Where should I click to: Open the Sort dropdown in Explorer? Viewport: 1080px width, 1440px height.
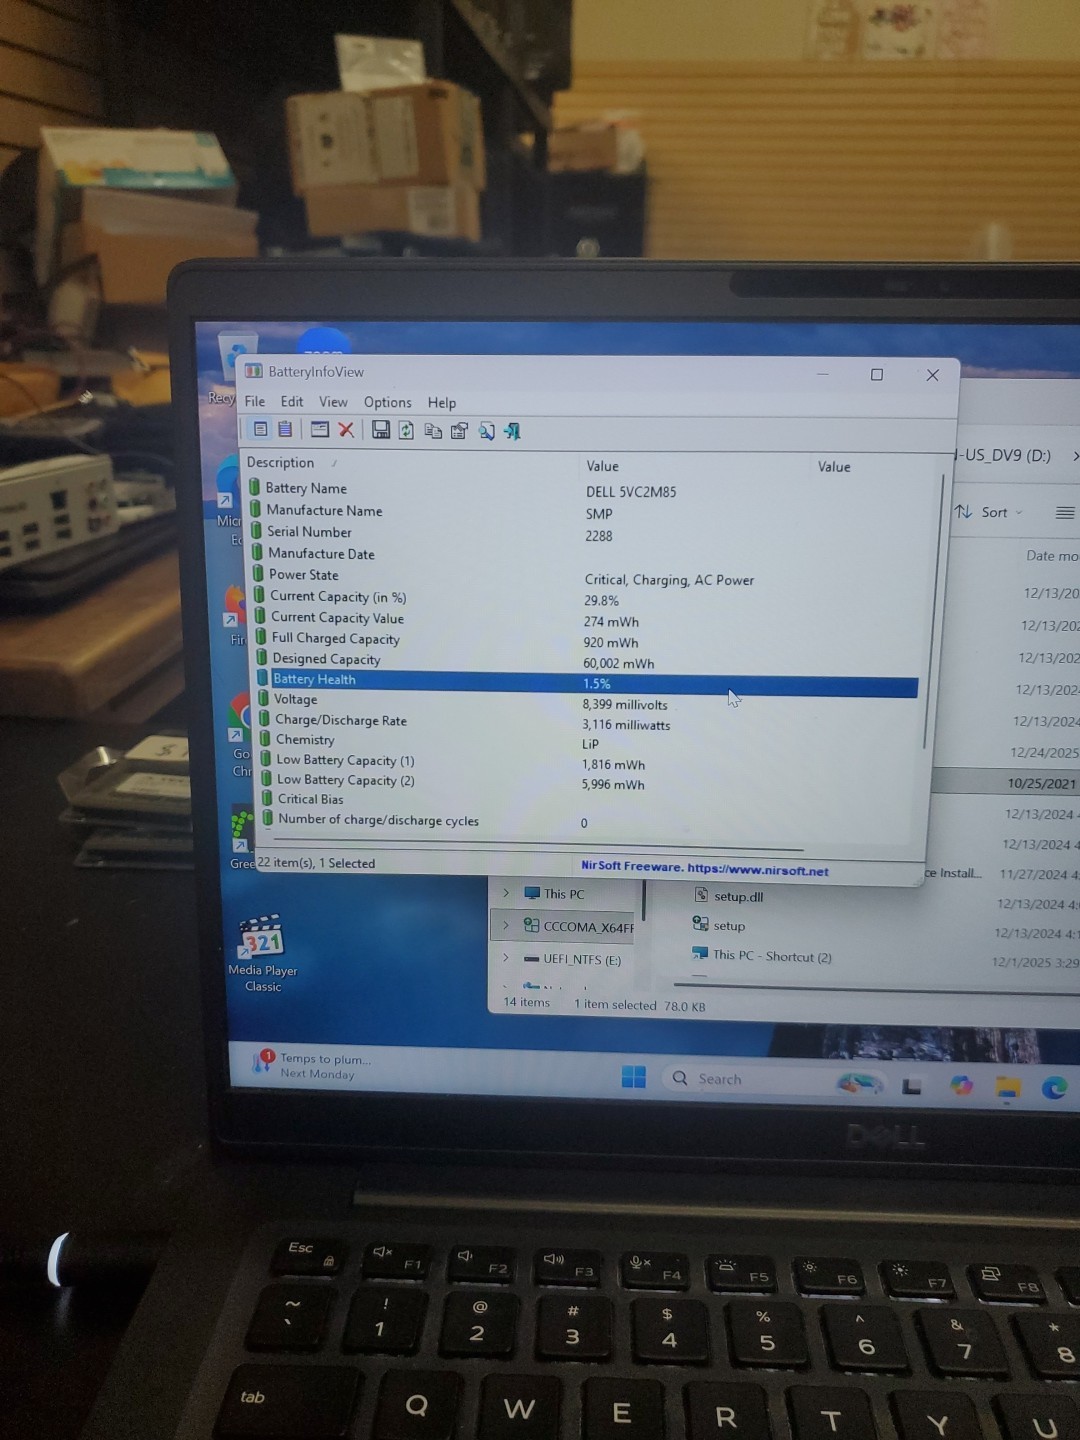point(990,512)
